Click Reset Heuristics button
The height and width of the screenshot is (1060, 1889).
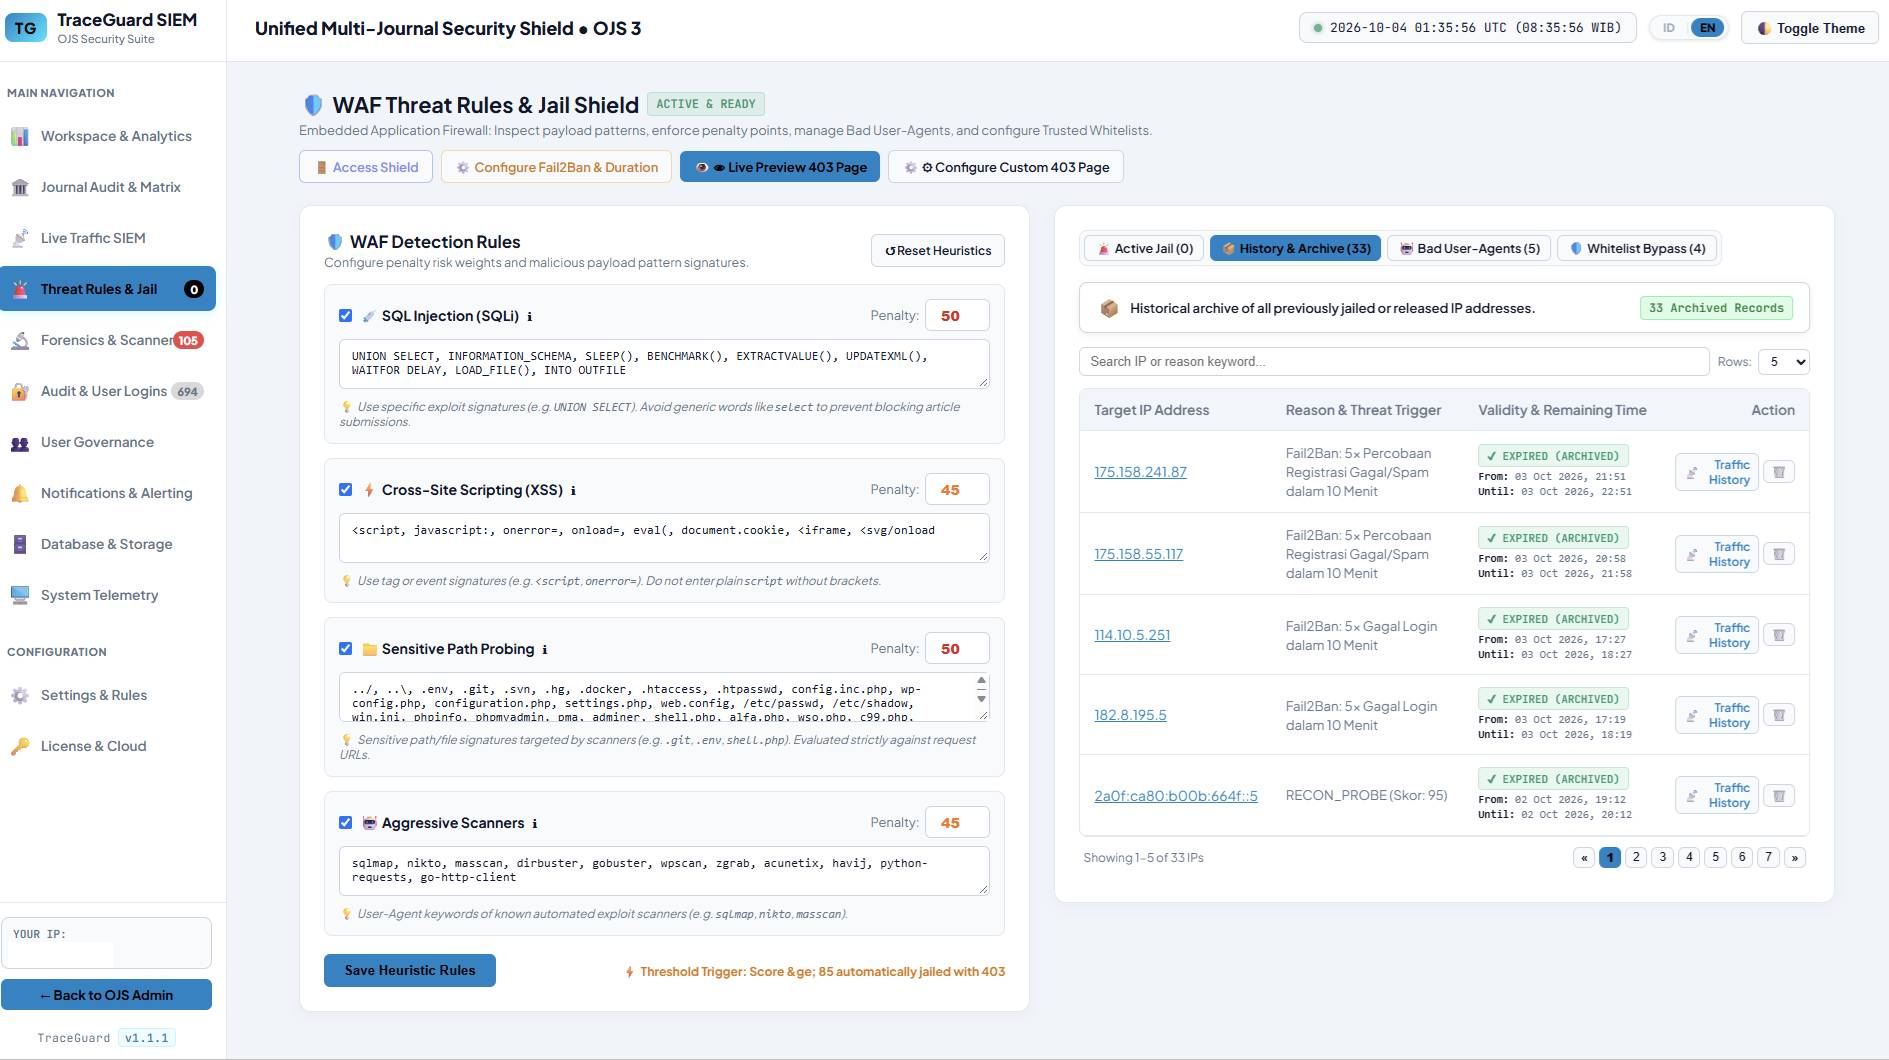(x=938, y=251)
